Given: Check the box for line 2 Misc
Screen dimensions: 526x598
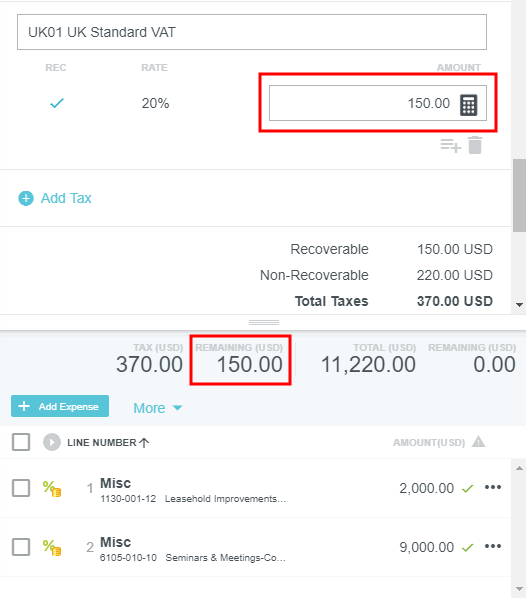Looking at the screenshot, I should (x=21, y=547).
